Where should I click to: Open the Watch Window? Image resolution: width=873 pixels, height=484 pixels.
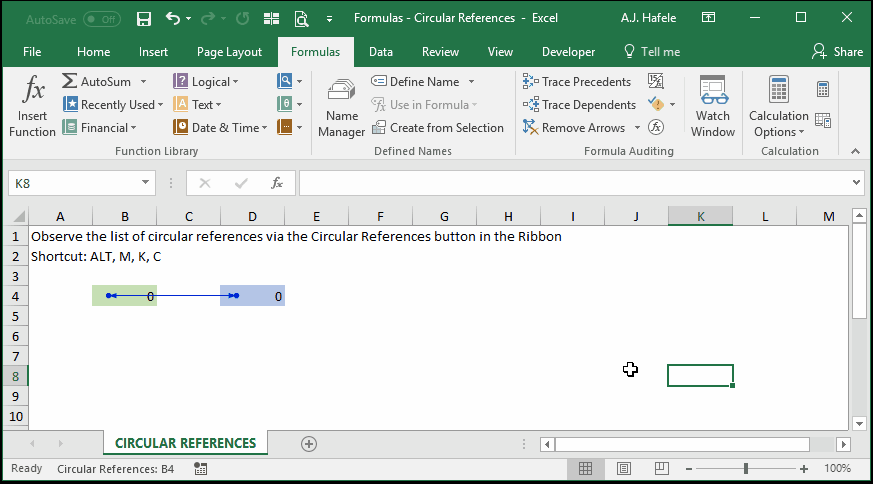tap(713, 107)
